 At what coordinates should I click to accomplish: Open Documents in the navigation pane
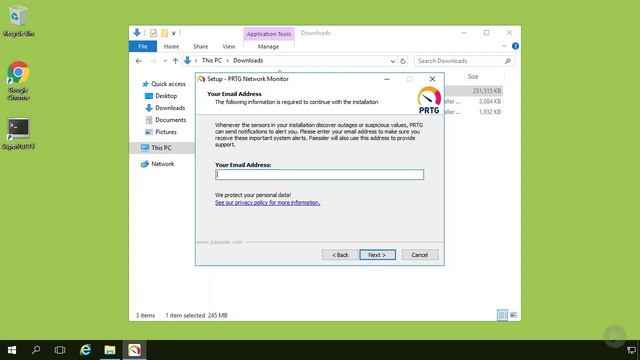tap(166, 120)
